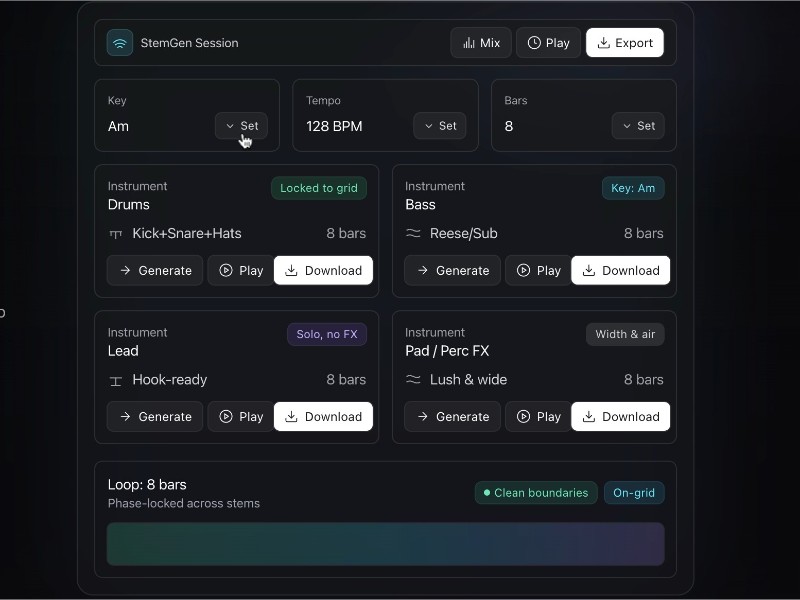Export the StemGen session
The height and width of the screenshot is (600, 800).
pyautogui.click(x=625, y=43)
